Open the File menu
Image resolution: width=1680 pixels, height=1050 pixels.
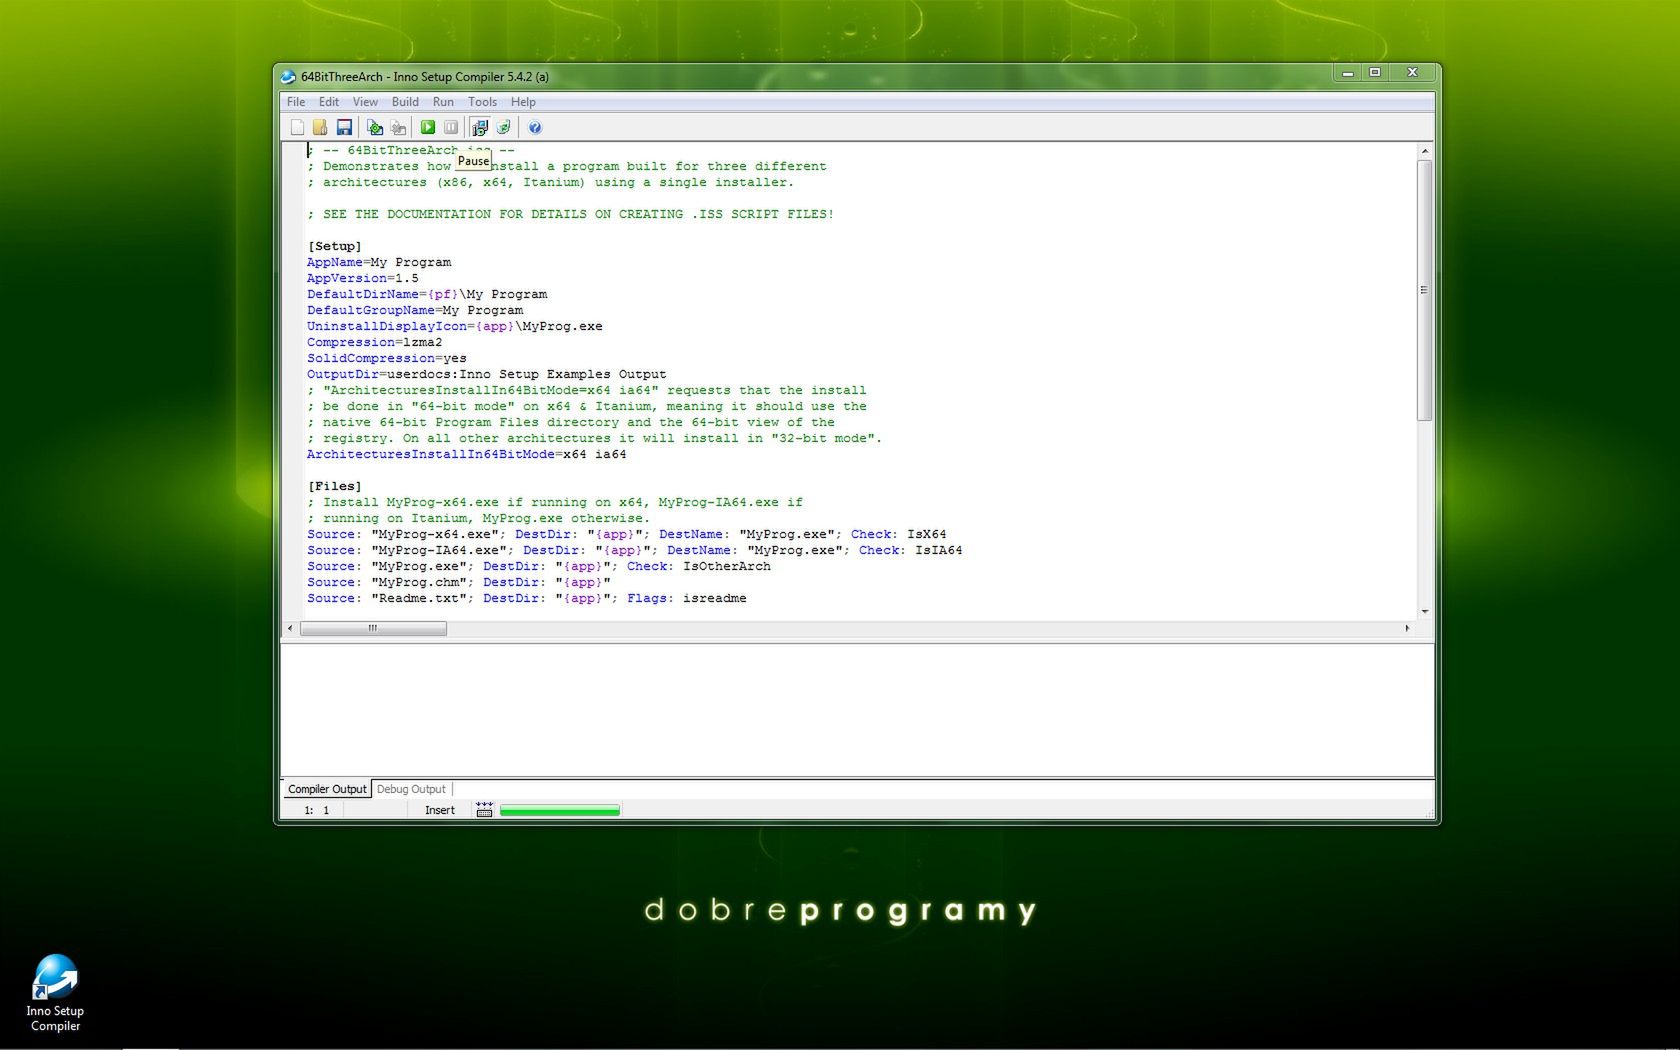pos(296,102)
